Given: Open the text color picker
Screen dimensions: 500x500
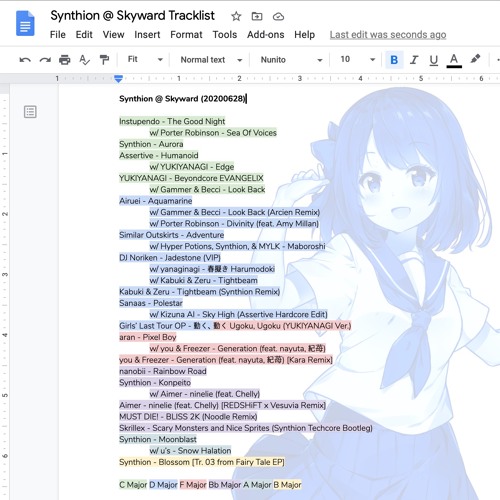Looking at the screenshot, I should [454, 60].
